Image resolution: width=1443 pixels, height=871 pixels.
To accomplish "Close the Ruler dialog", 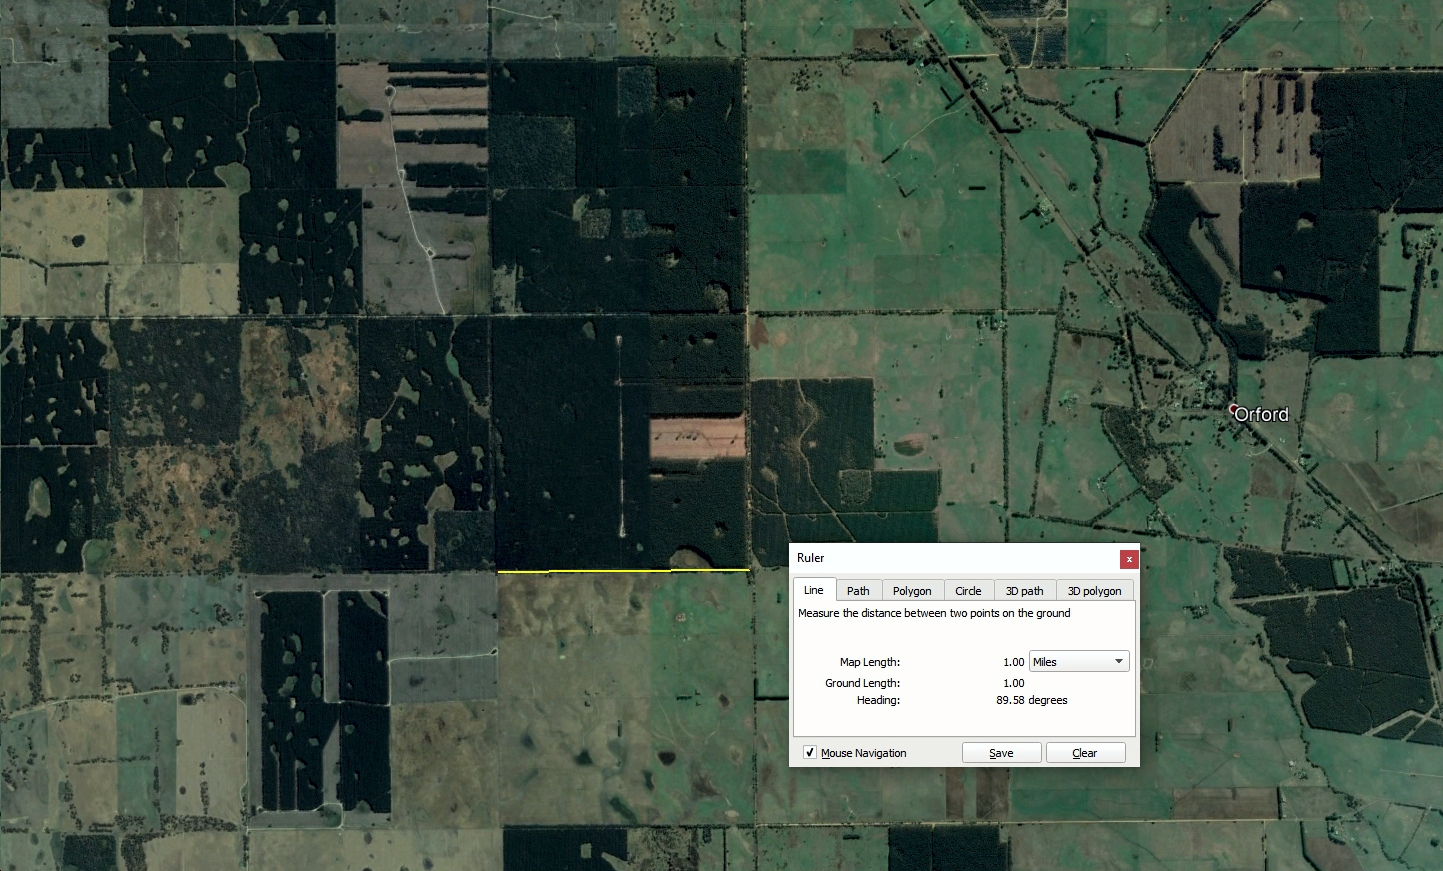I will [x=1129, y=559].
